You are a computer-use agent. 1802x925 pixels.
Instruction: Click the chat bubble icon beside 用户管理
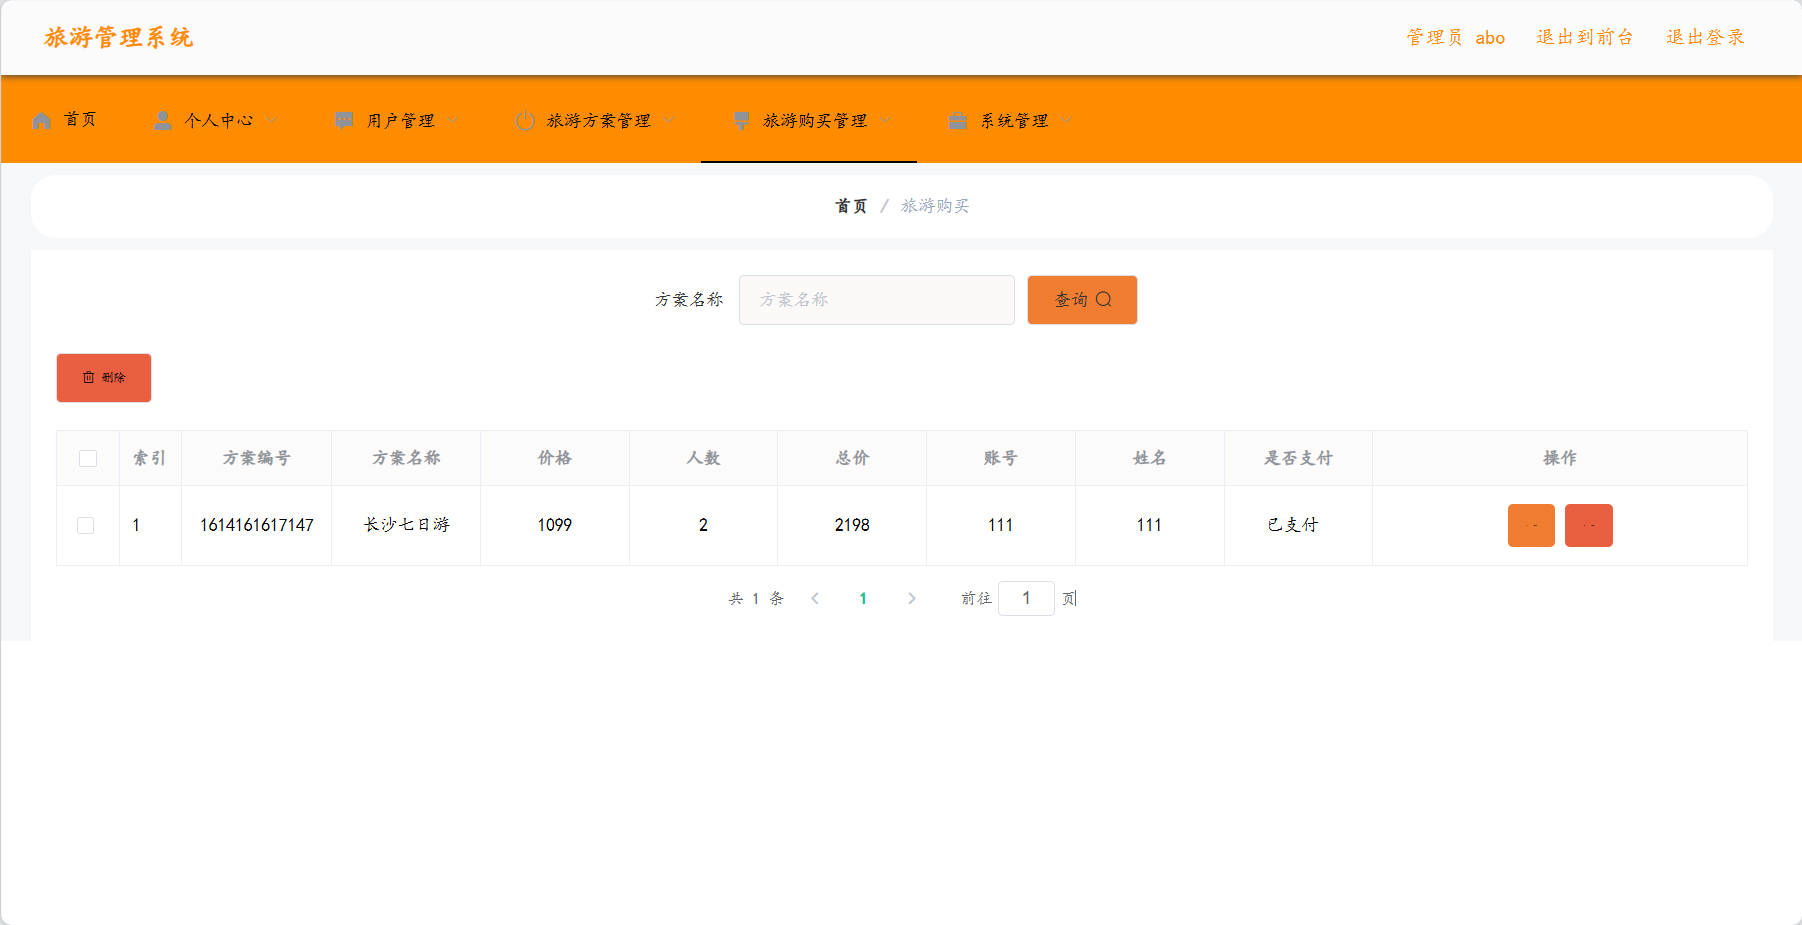coord(344,120)
